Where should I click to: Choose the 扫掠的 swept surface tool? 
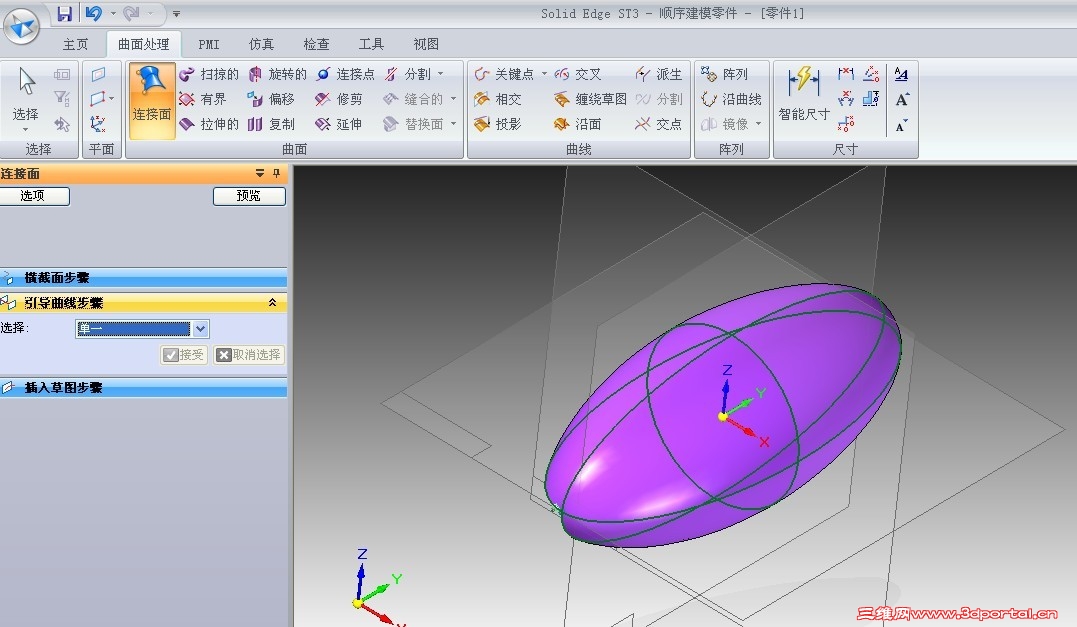[209, 74]
